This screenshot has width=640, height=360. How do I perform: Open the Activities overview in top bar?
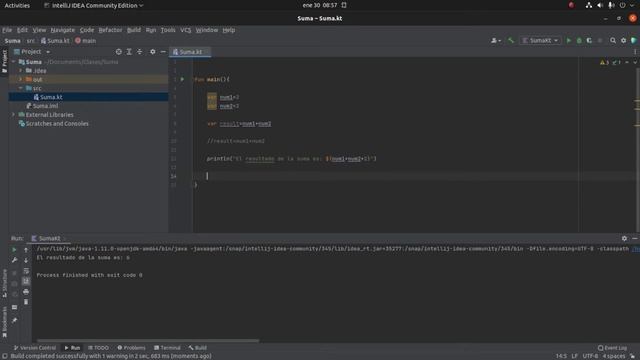pyautogui.click(x=17, y=5)
